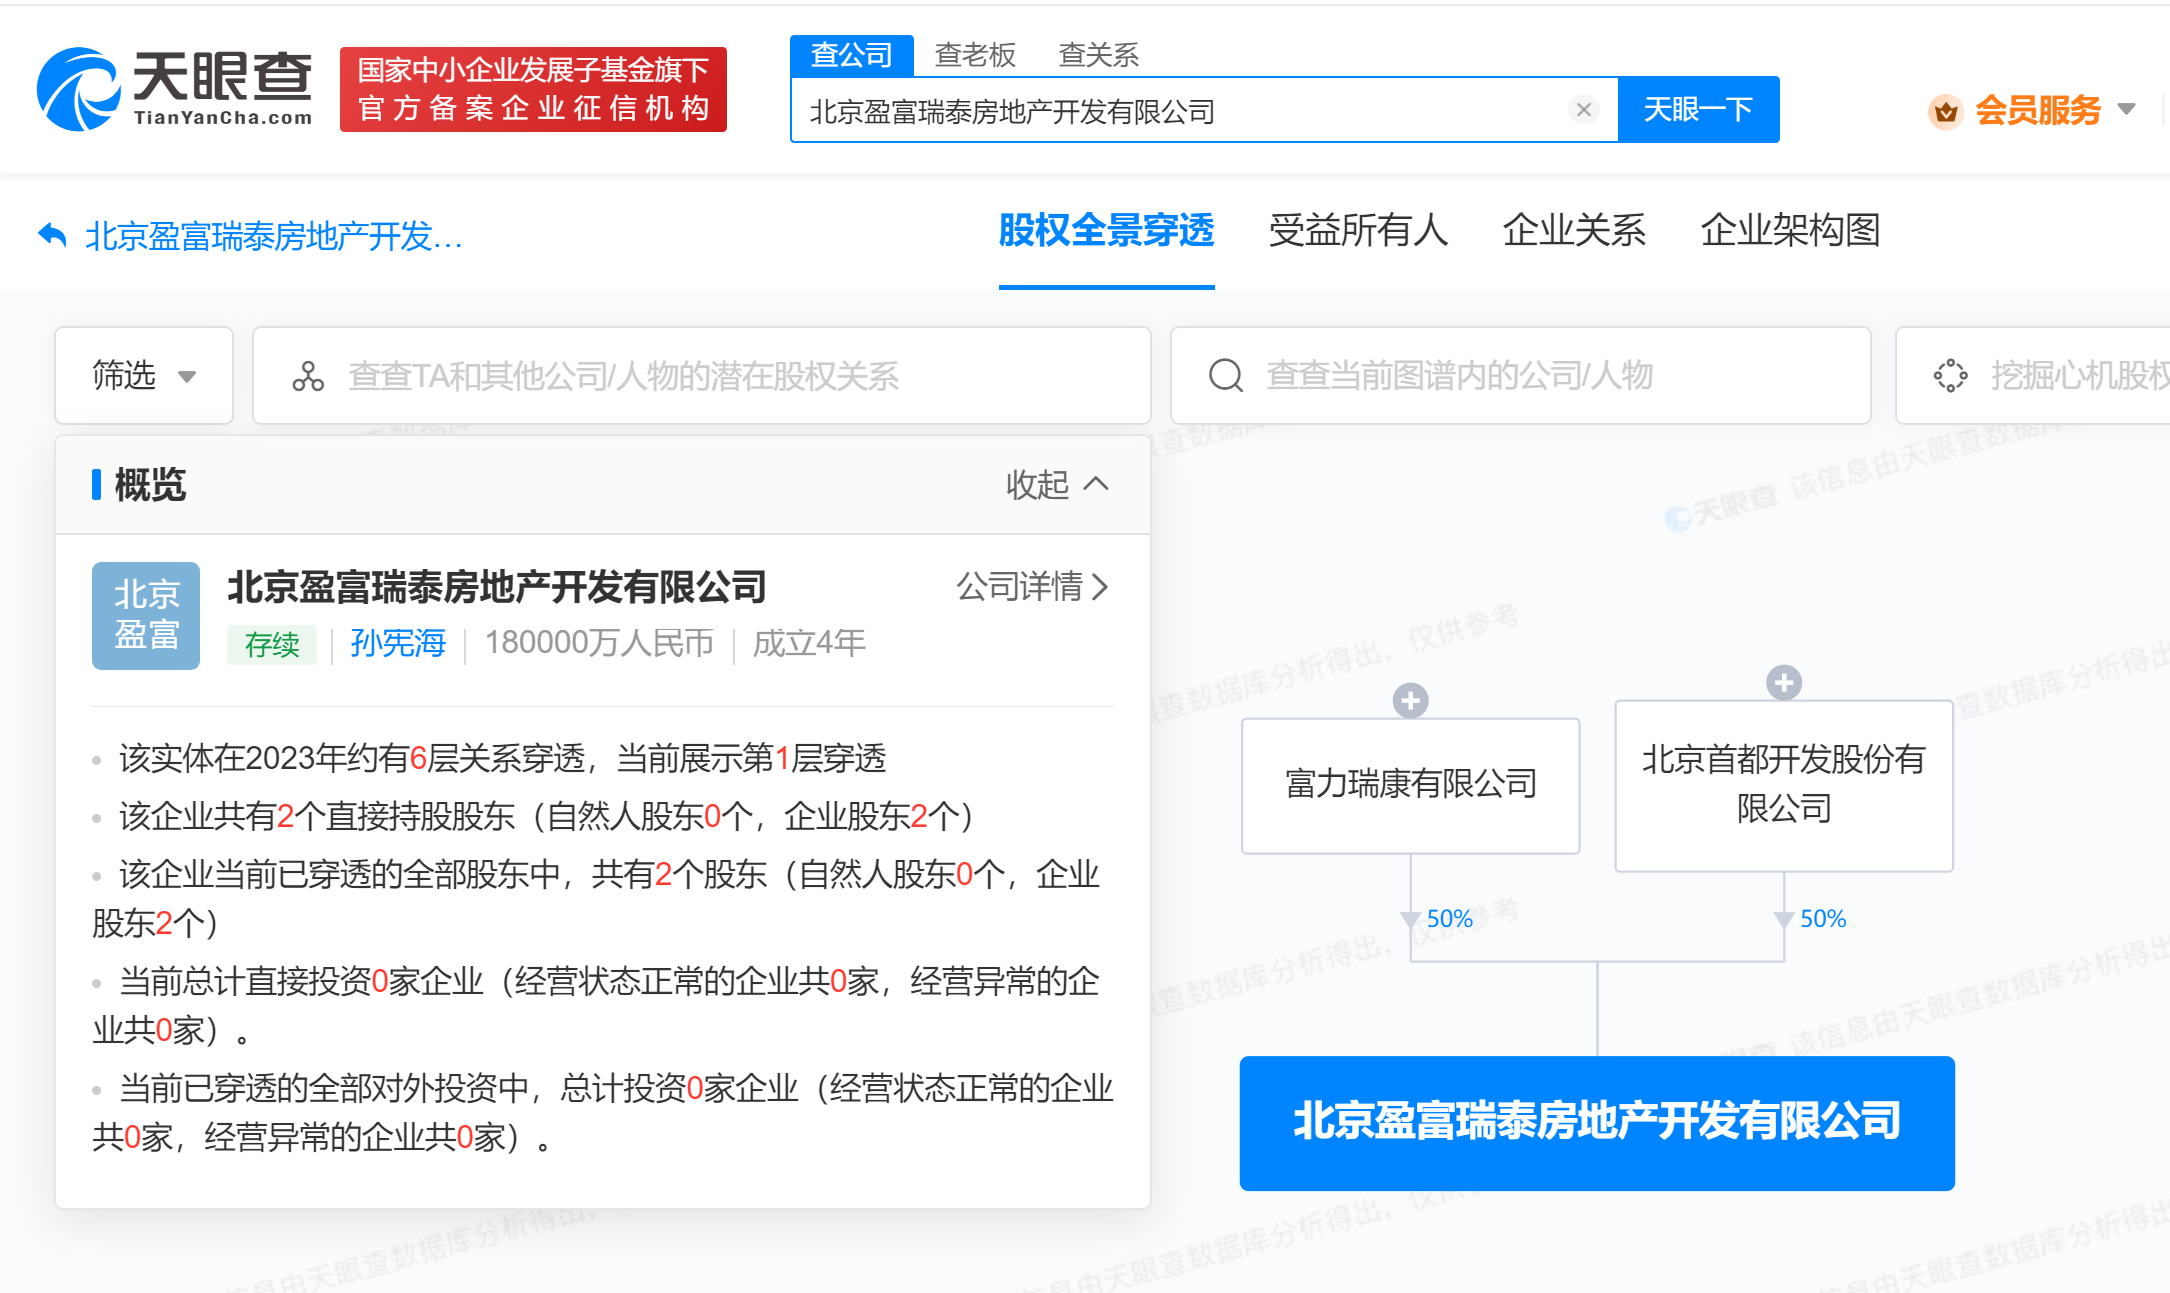Click the magnifier icon in graph search

1226,376
